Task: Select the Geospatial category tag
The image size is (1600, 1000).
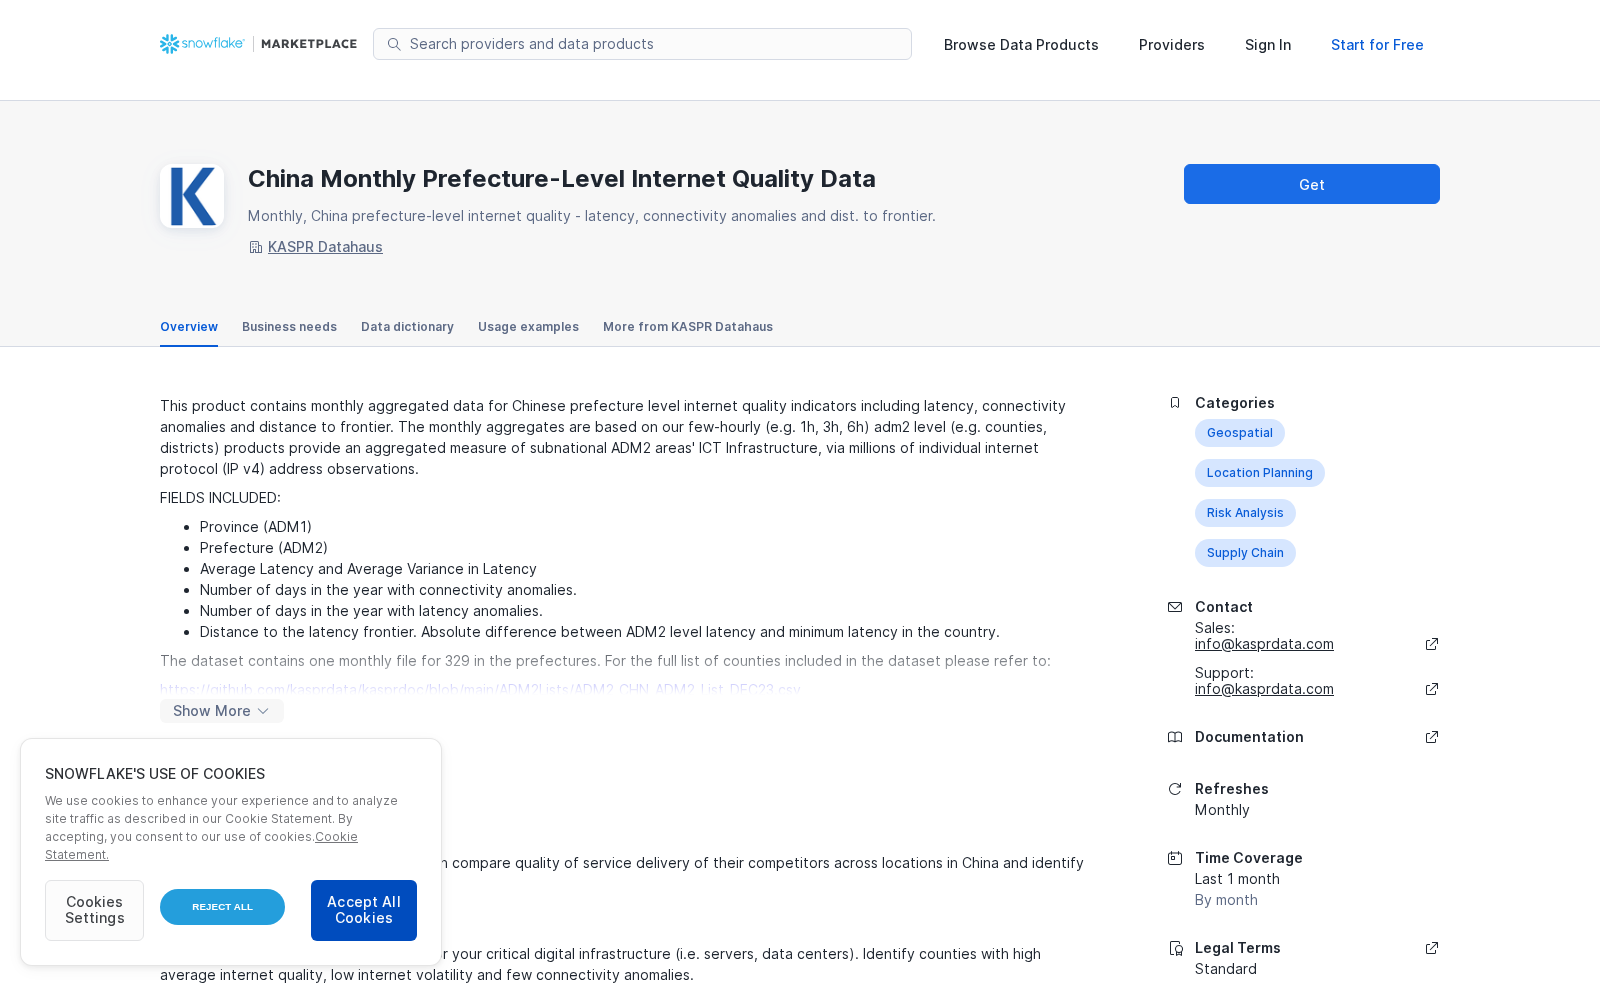Action: pyautogui.click(x=1240, y=433)
